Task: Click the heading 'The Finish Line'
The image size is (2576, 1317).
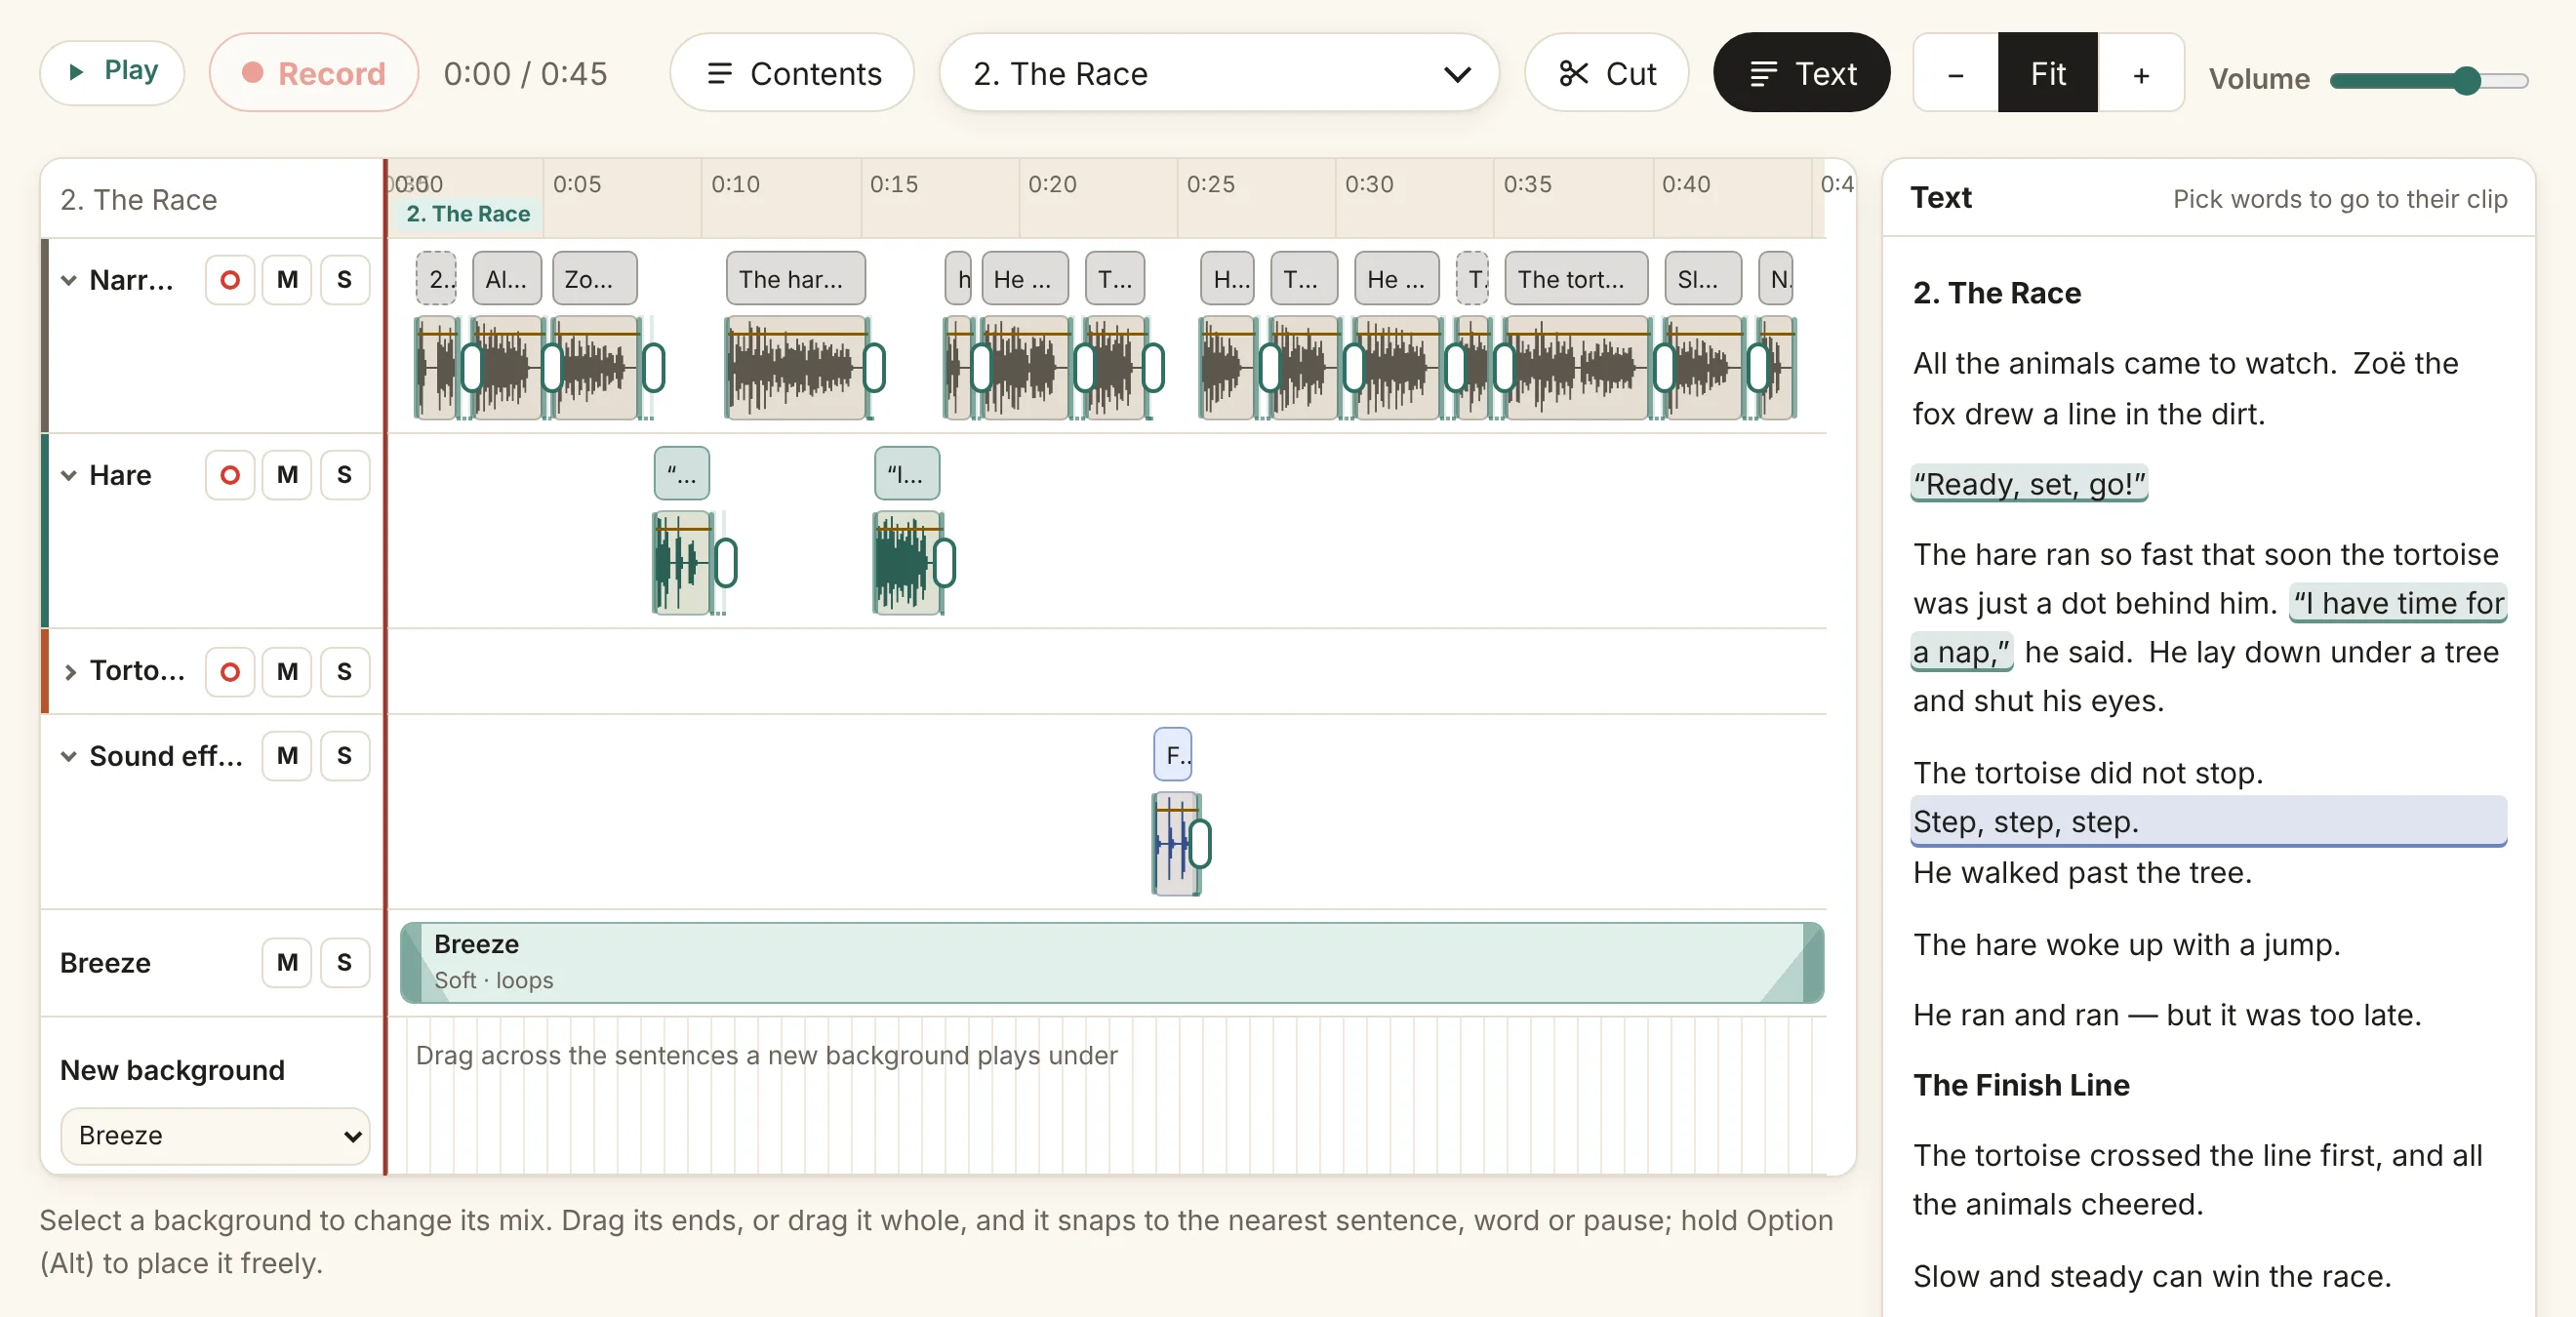Action: click(2021, 1084)
